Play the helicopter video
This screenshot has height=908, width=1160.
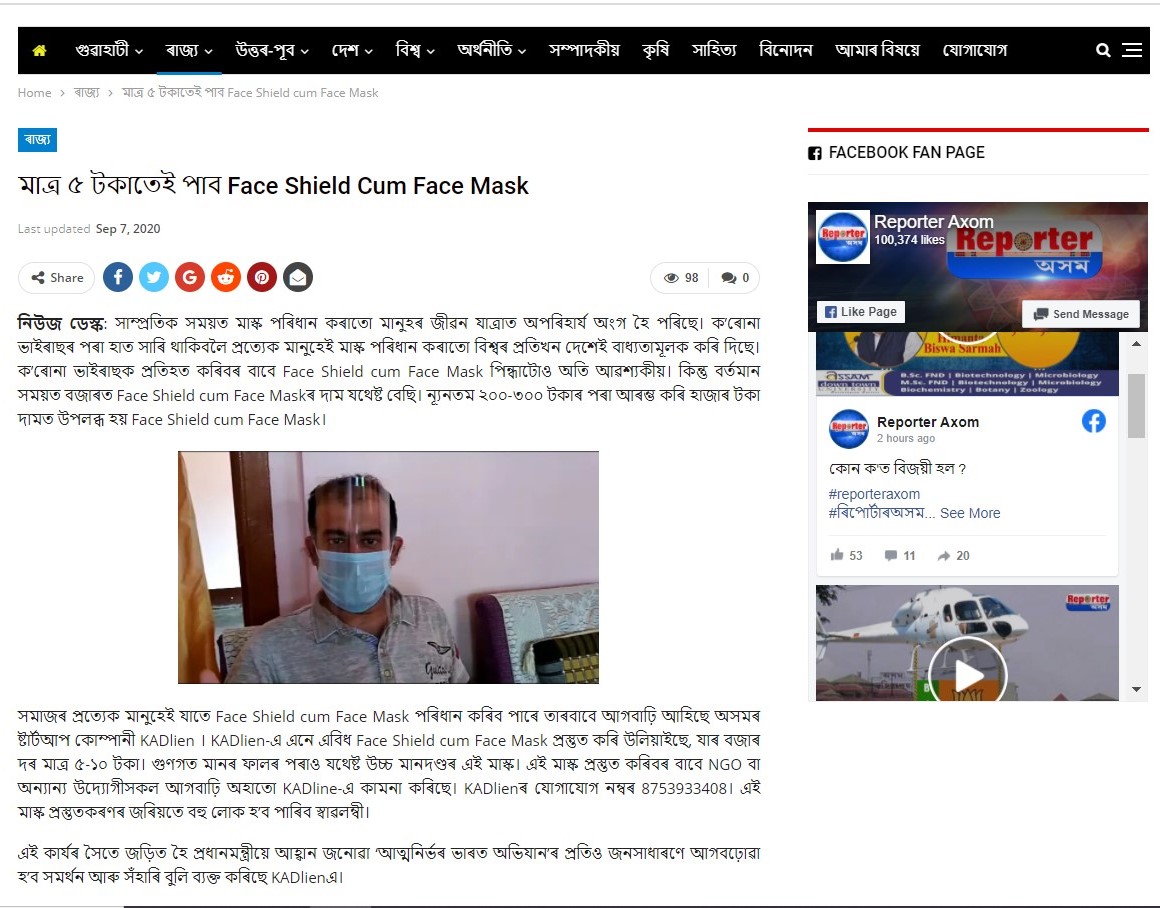pyautogui.click(x=967, y=674)
